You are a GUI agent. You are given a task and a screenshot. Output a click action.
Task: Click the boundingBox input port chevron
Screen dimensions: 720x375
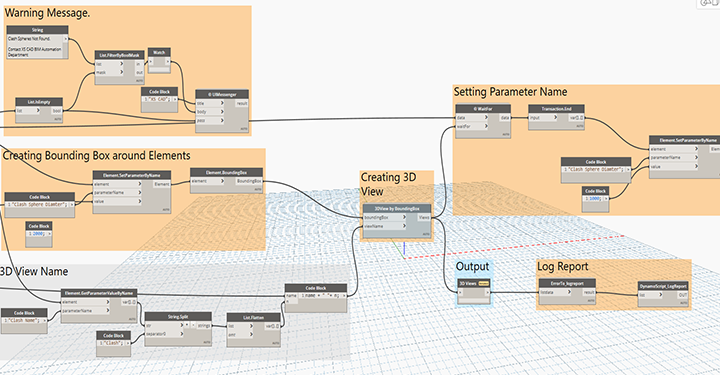(x=404, y=217)
